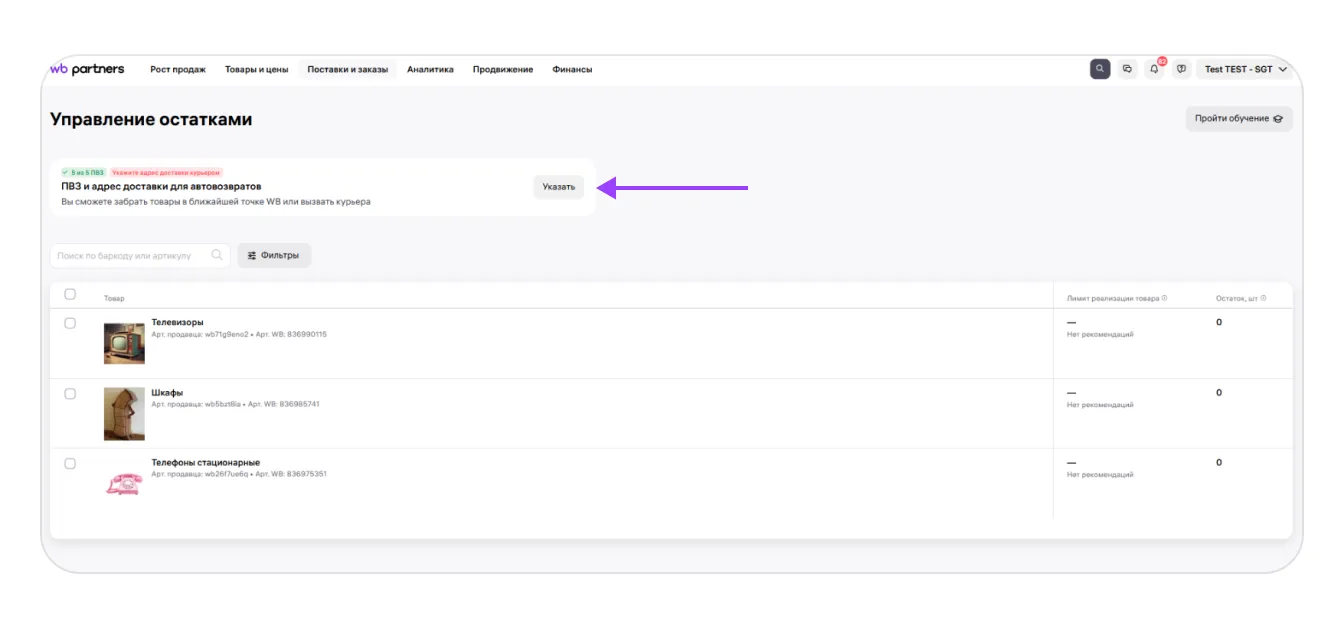Click the stock value 0 in Телефоны стационарные row
1344x628 pixels.
pos(1219,462)
